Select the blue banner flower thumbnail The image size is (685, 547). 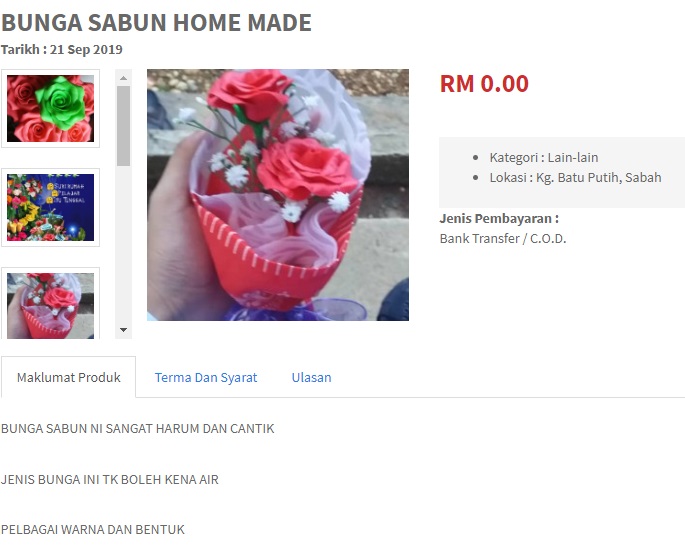coord(51,208)
